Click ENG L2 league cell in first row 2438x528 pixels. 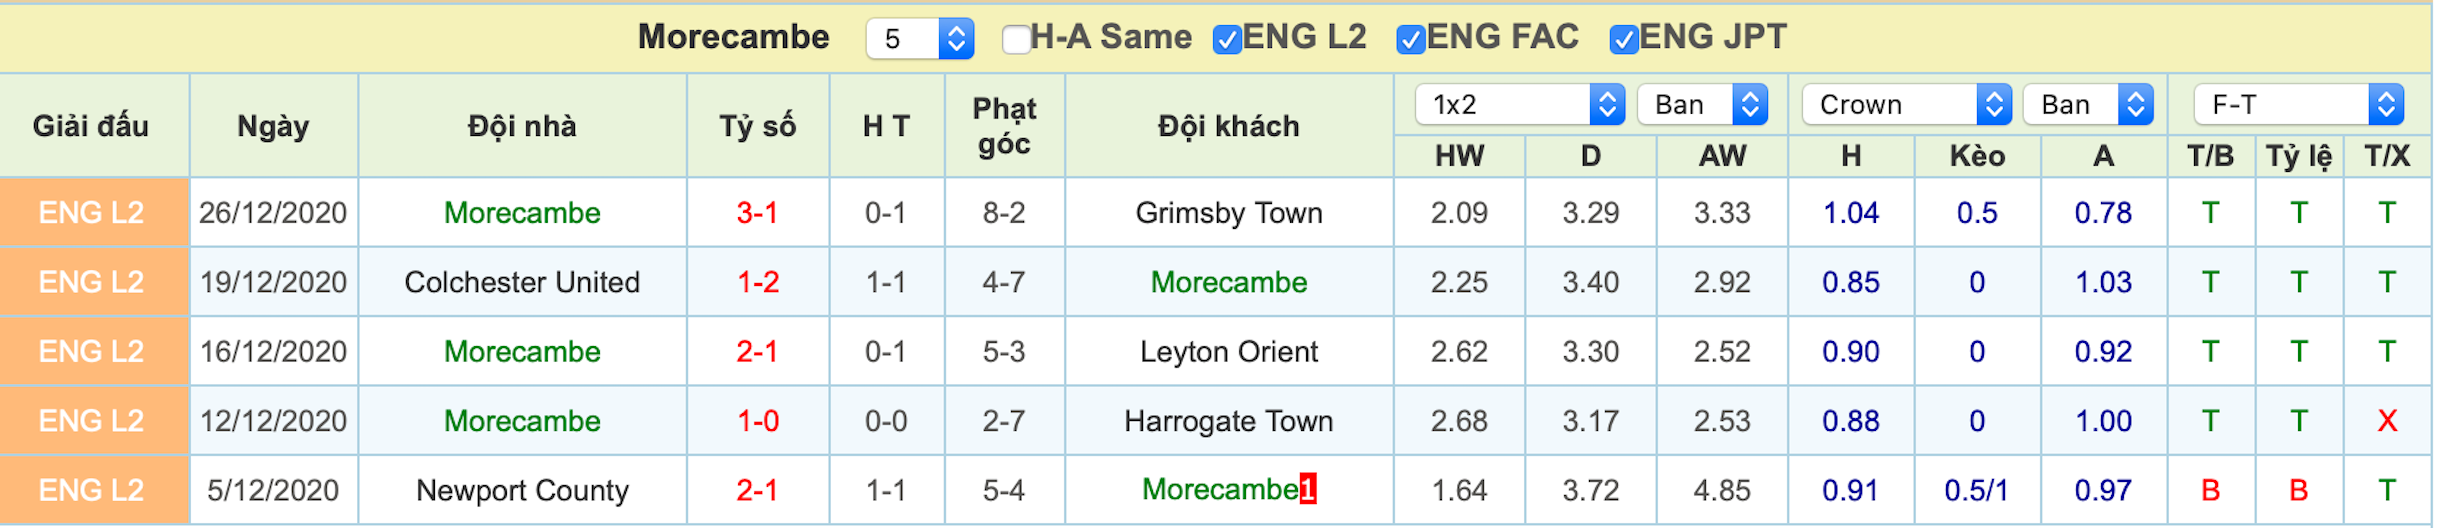click(94, 213)
